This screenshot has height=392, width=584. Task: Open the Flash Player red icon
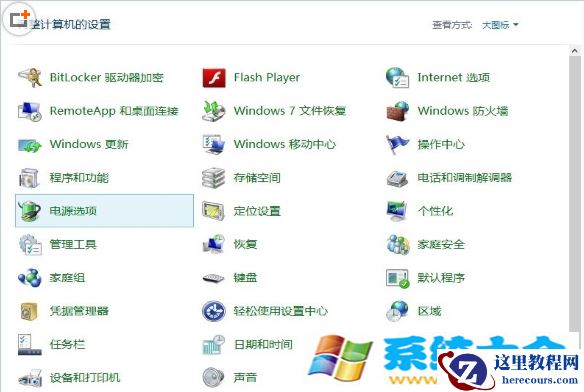coord(214,78)
